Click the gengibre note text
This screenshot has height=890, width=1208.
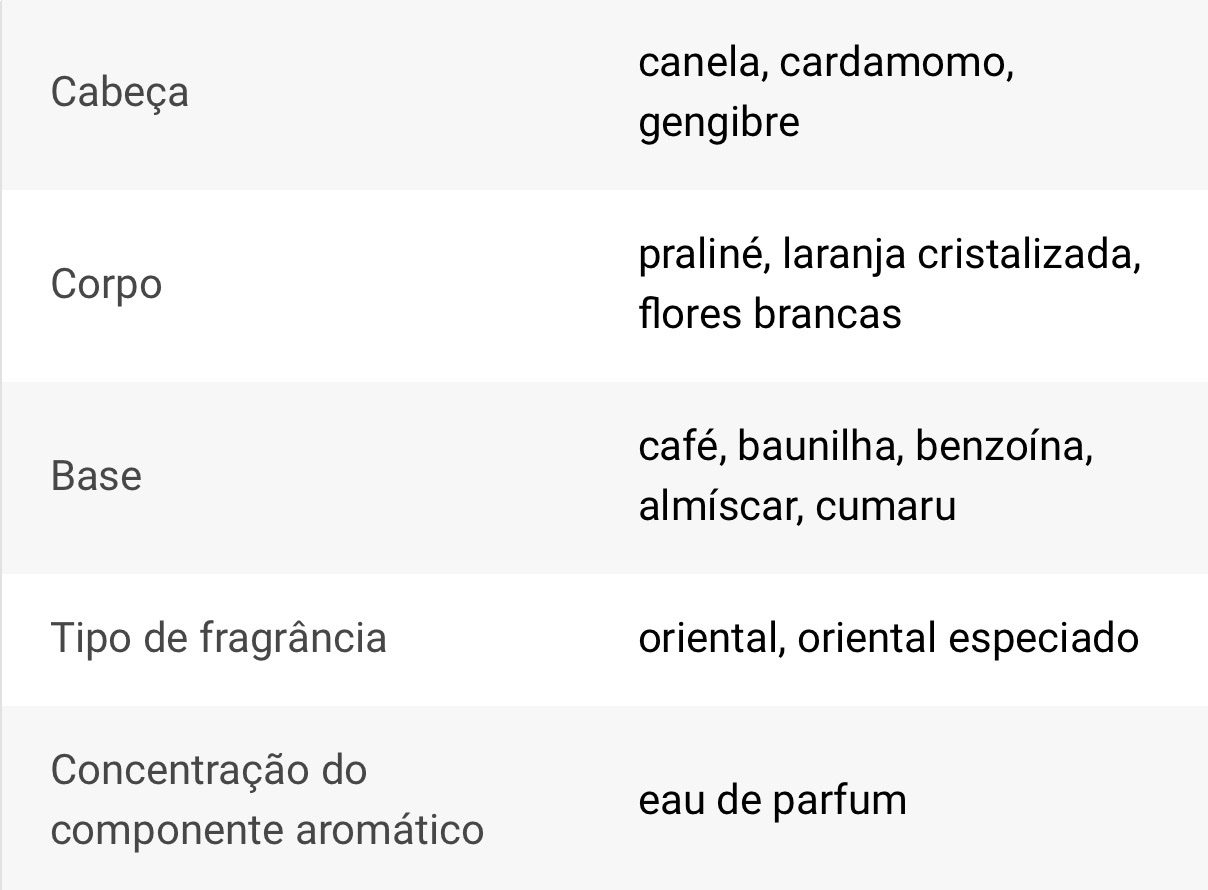click(718, 124)
